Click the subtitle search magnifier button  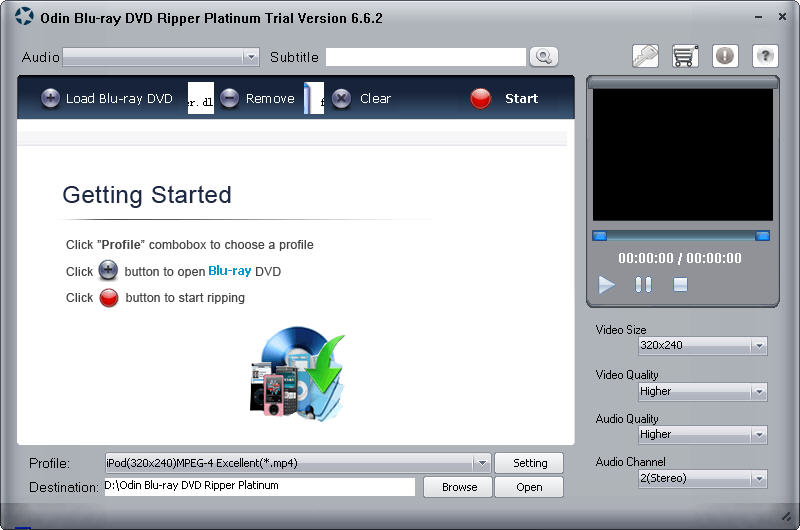tap(544, 57)
